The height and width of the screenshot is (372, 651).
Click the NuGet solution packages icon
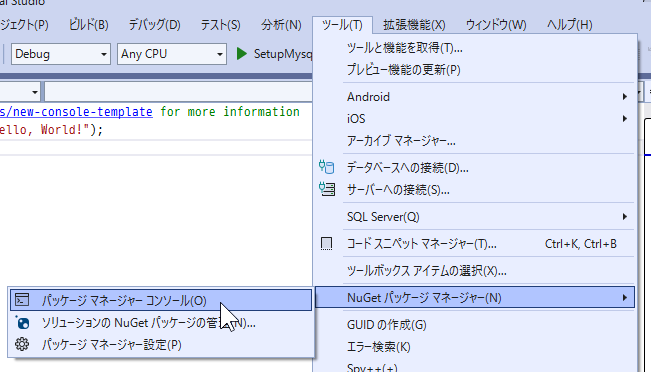point(22,322)
